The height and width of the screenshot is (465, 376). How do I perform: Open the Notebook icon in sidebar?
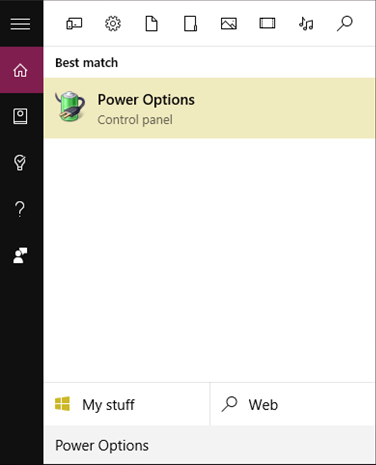click(20, 116)
